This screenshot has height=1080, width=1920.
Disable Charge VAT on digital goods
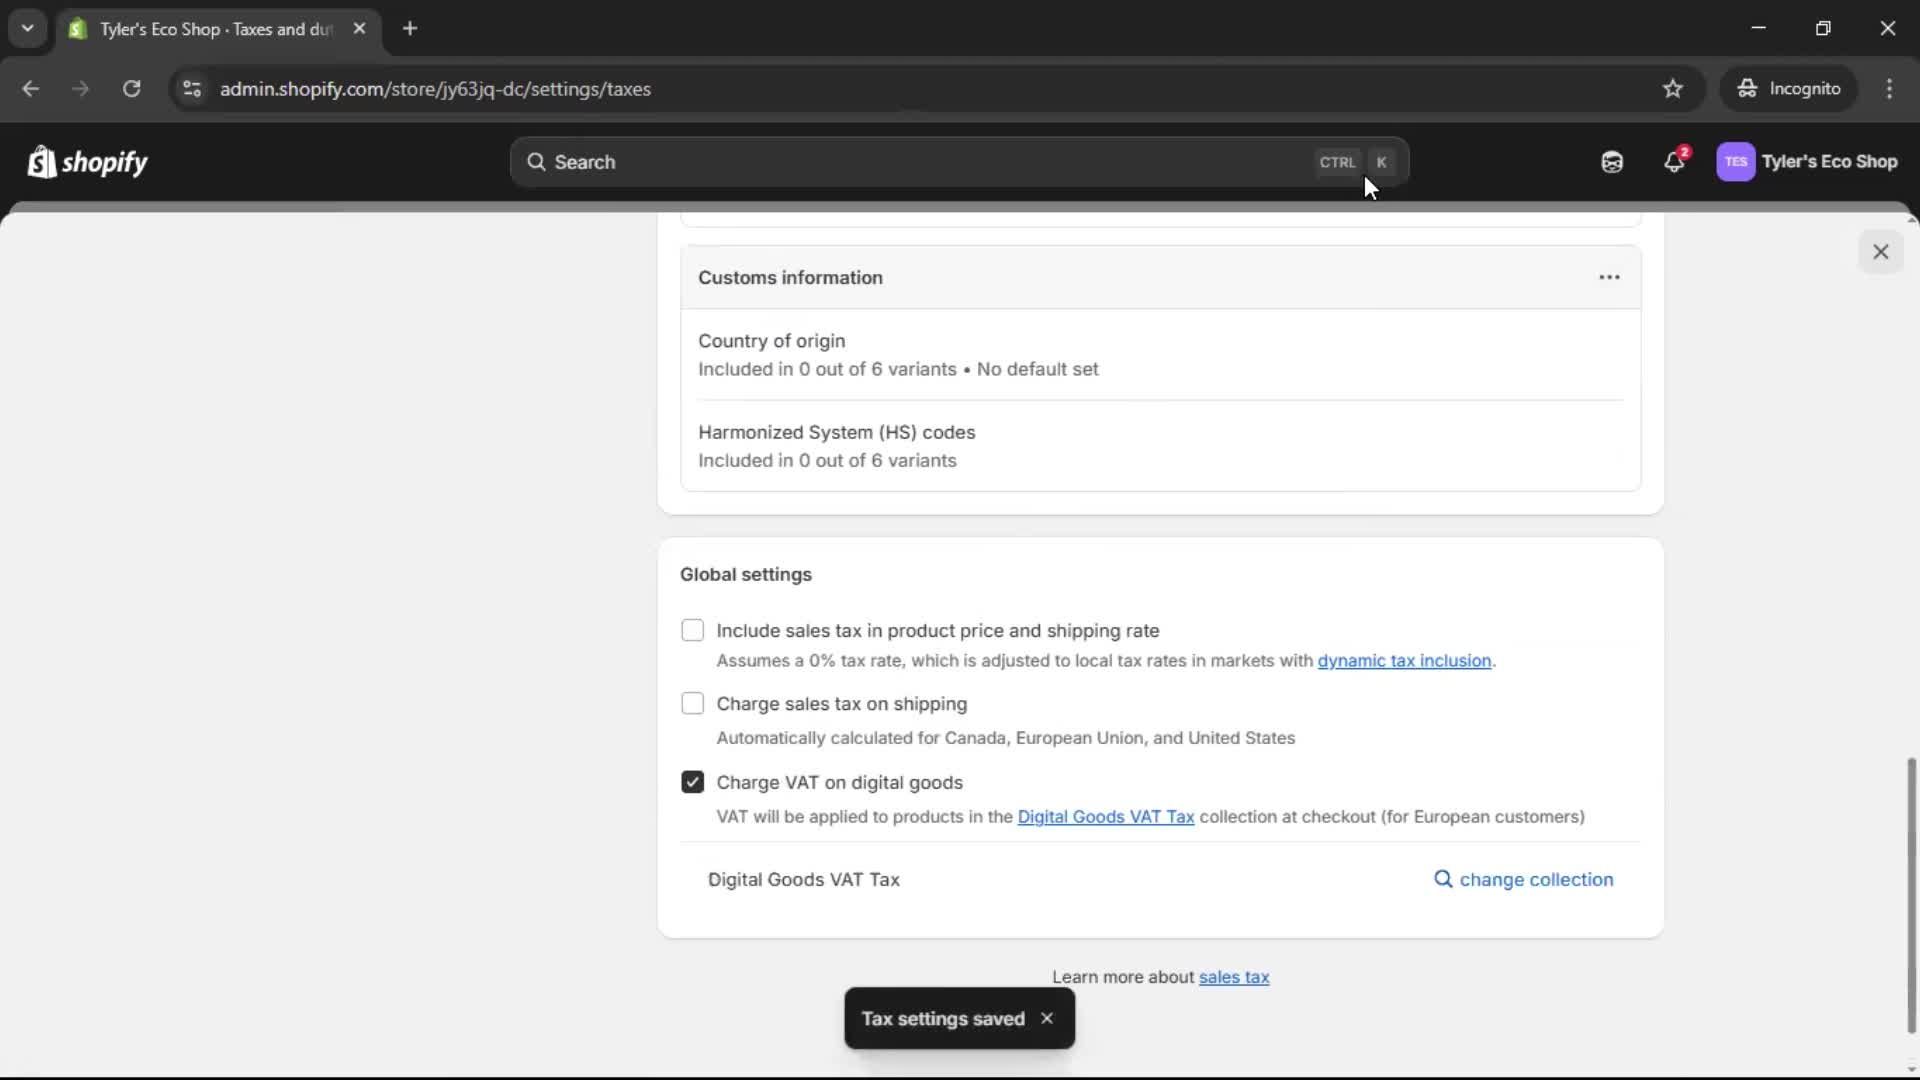pyautogui.click(x=692, y=782)
